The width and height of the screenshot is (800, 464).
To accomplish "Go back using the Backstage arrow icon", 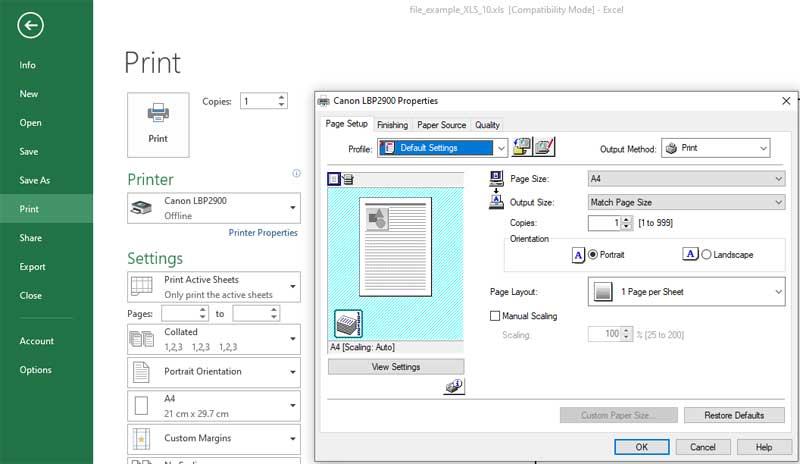I will [30, 25].
